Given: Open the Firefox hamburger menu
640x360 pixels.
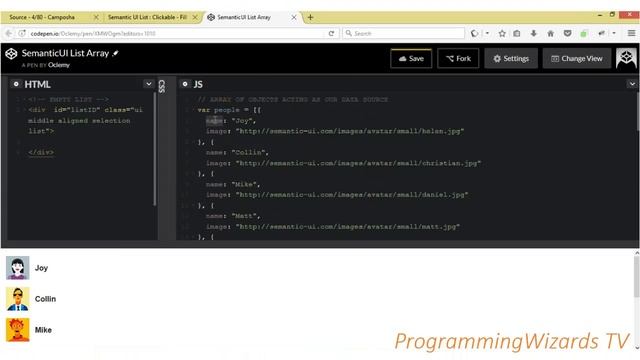Looking at the screenshot, I should pyautogui.click(x=631, y=33).
